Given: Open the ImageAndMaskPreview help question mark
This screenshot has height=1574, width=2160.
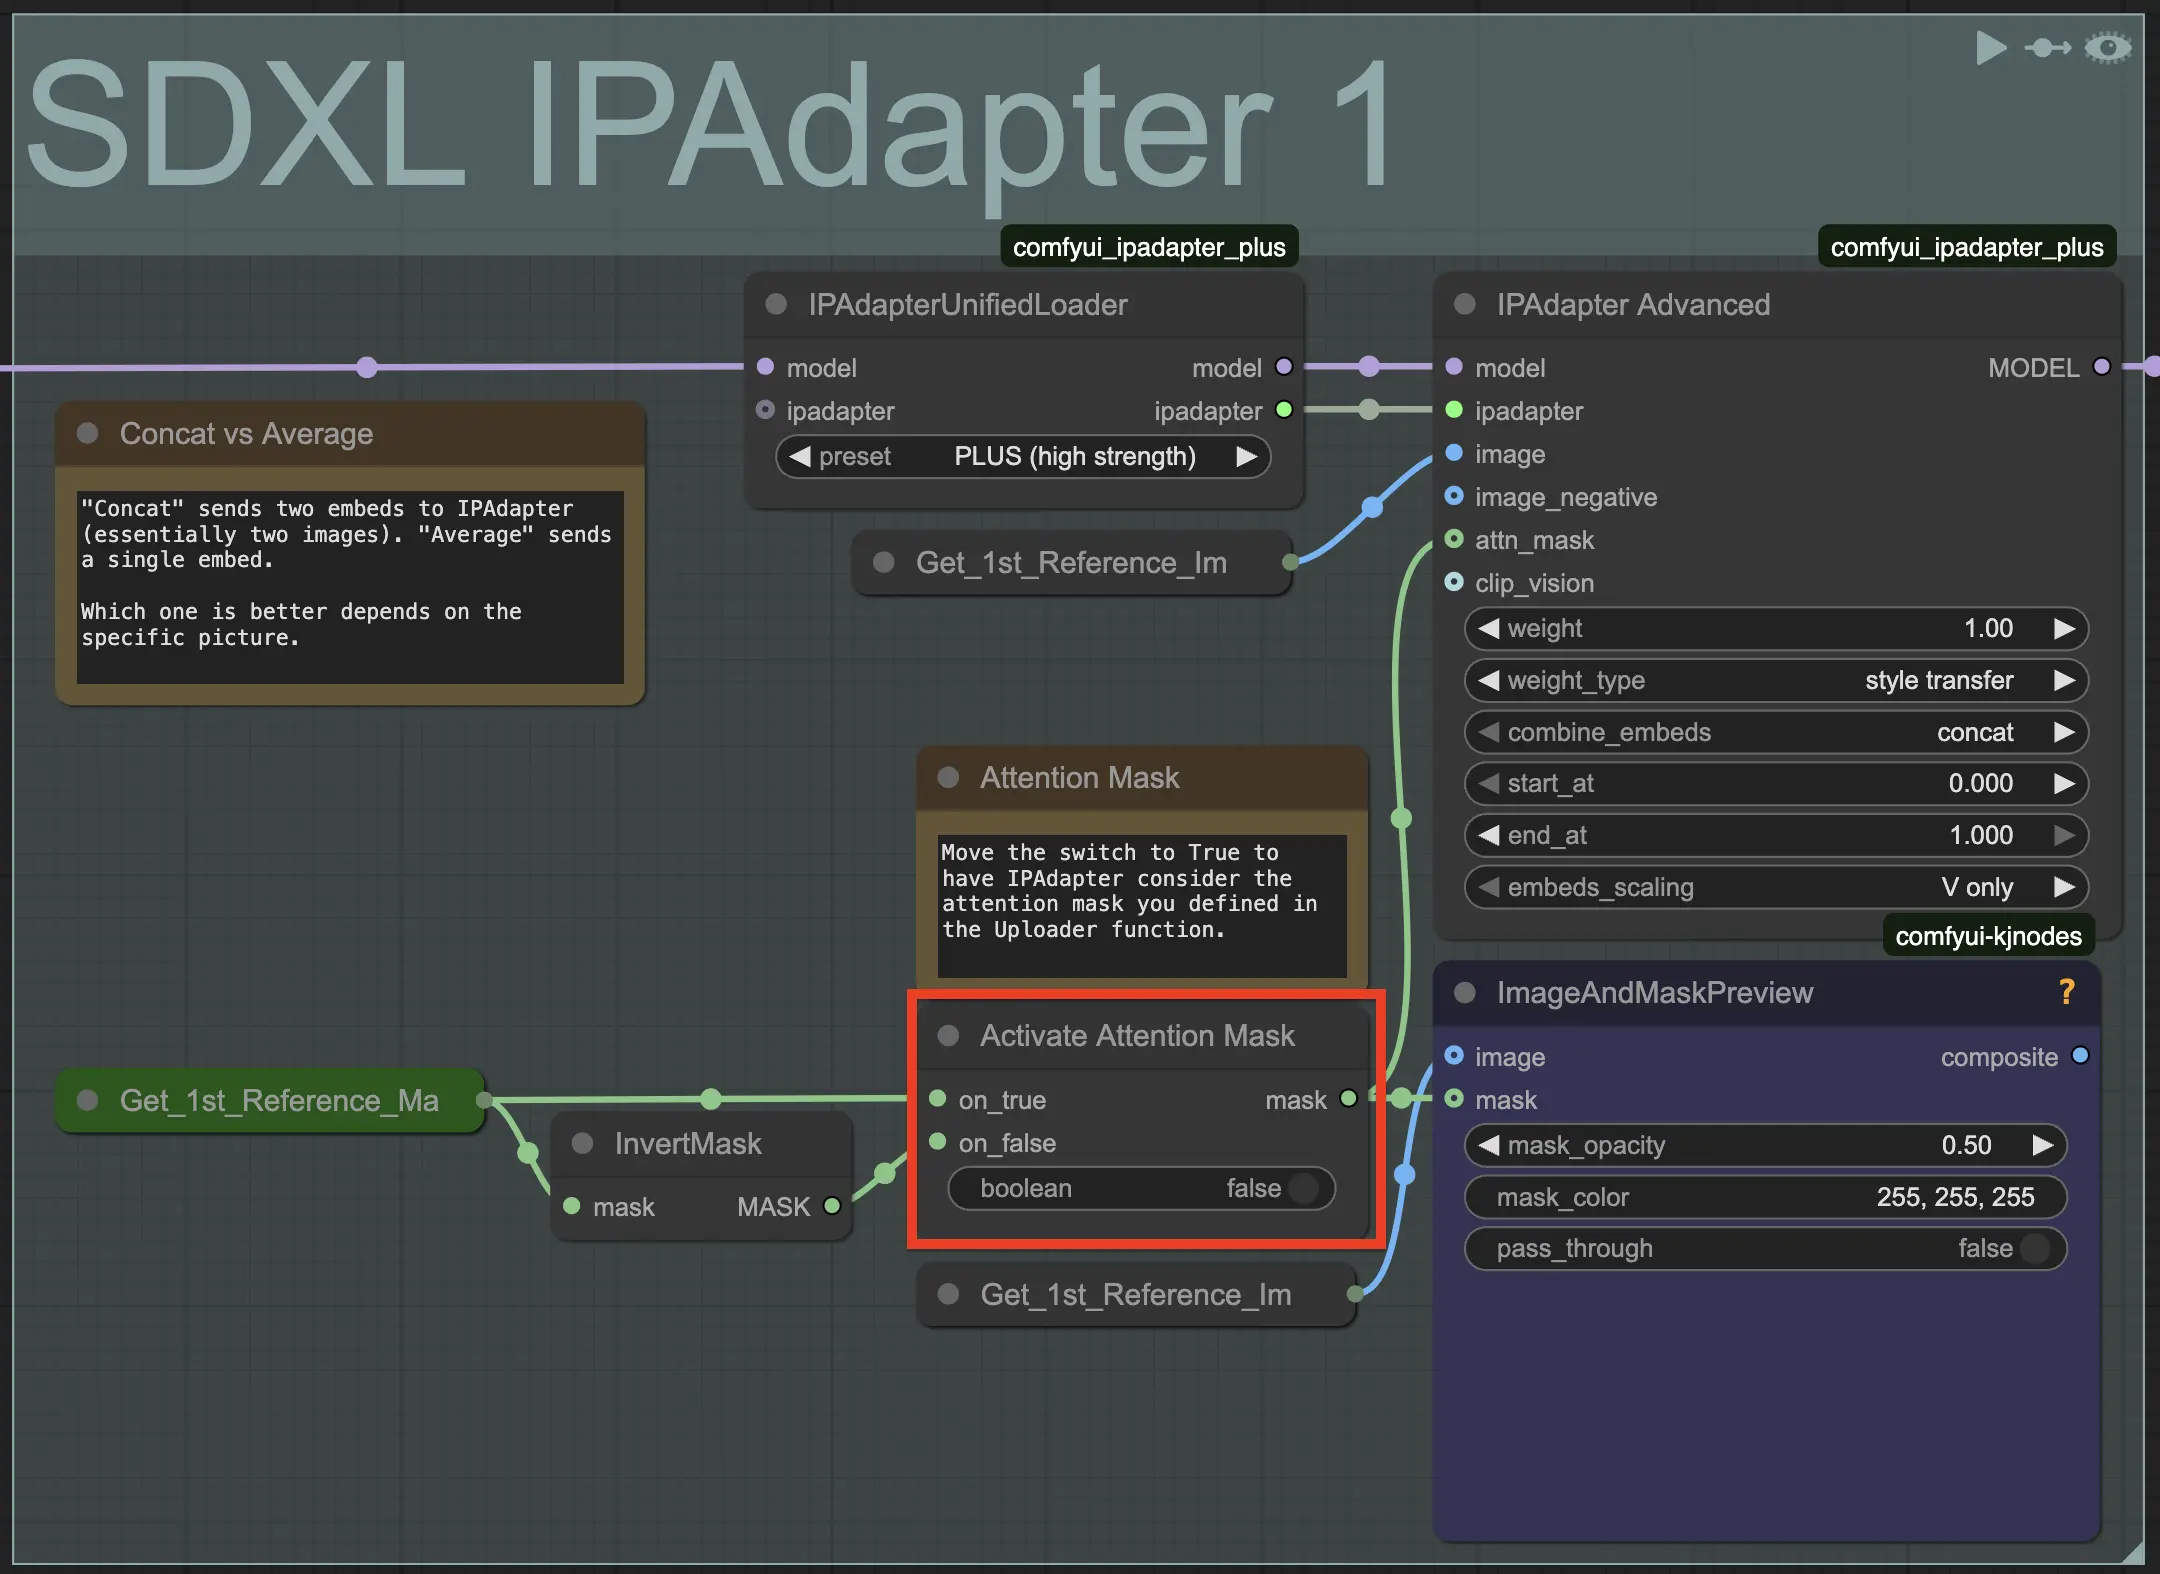Looking at the screenshot, I should tap(2066, 991).
